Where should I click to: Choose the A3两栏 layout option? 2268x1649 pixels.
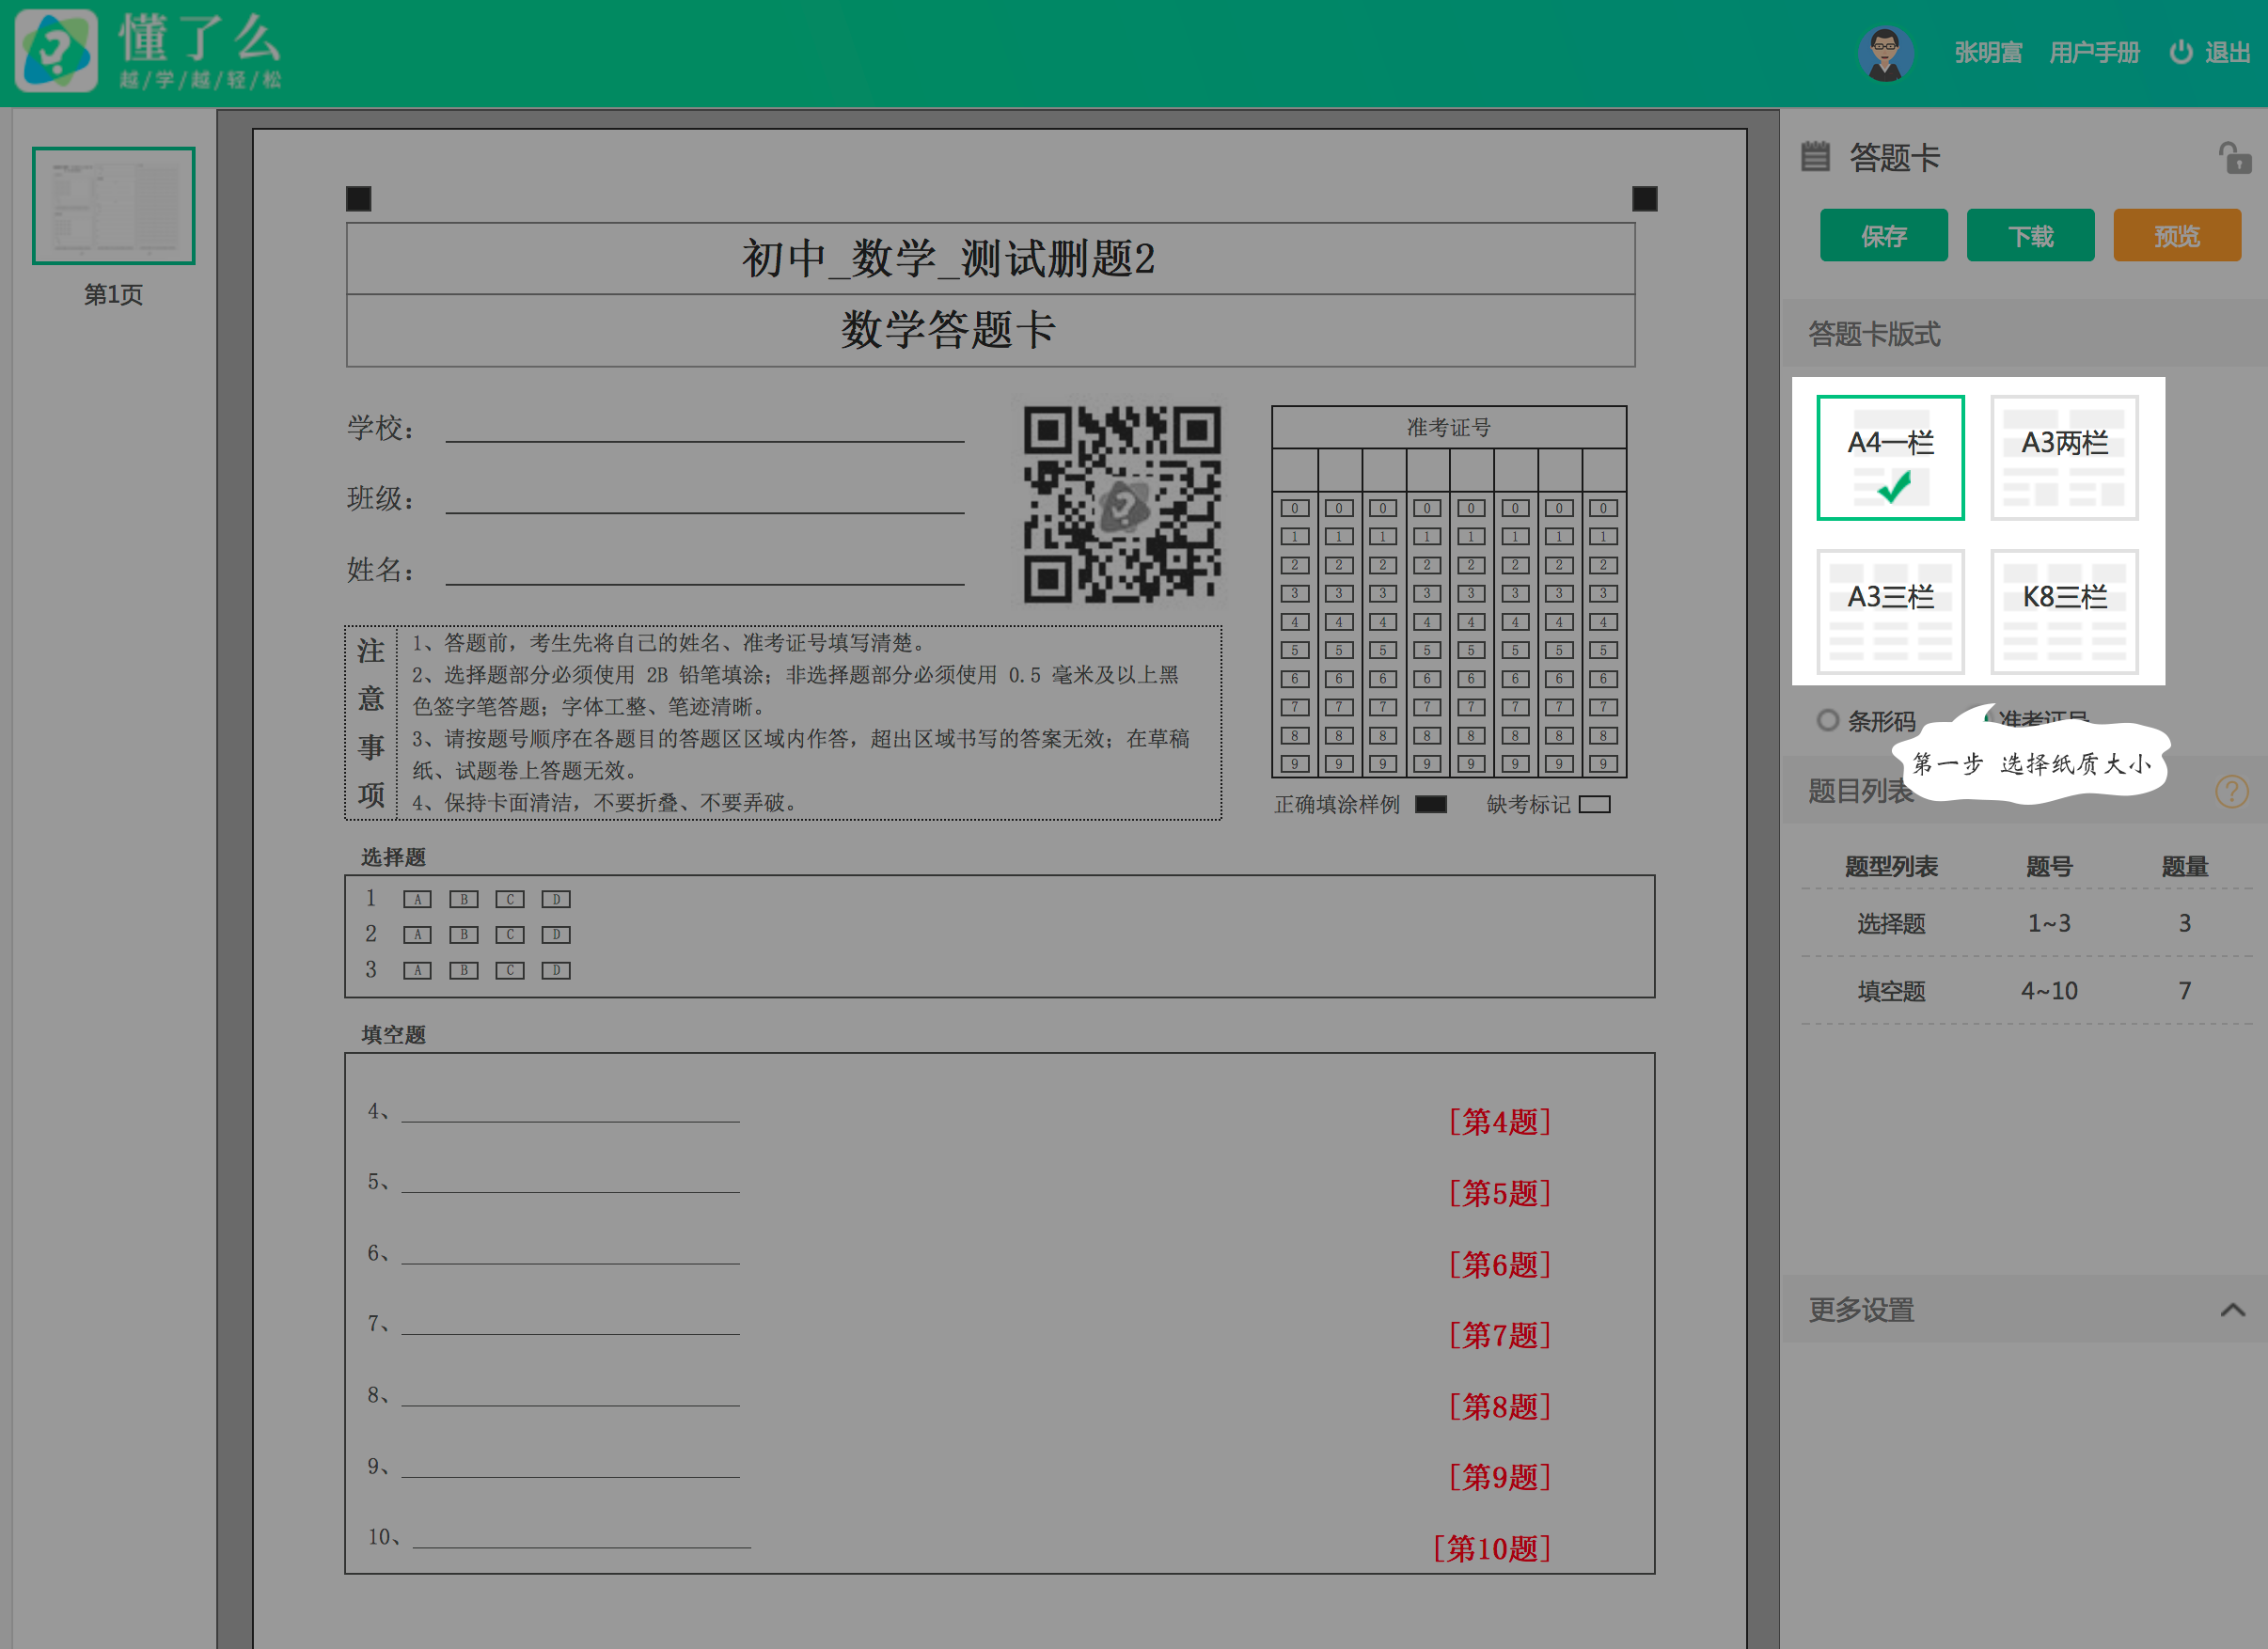click(x=2064, y=458)
